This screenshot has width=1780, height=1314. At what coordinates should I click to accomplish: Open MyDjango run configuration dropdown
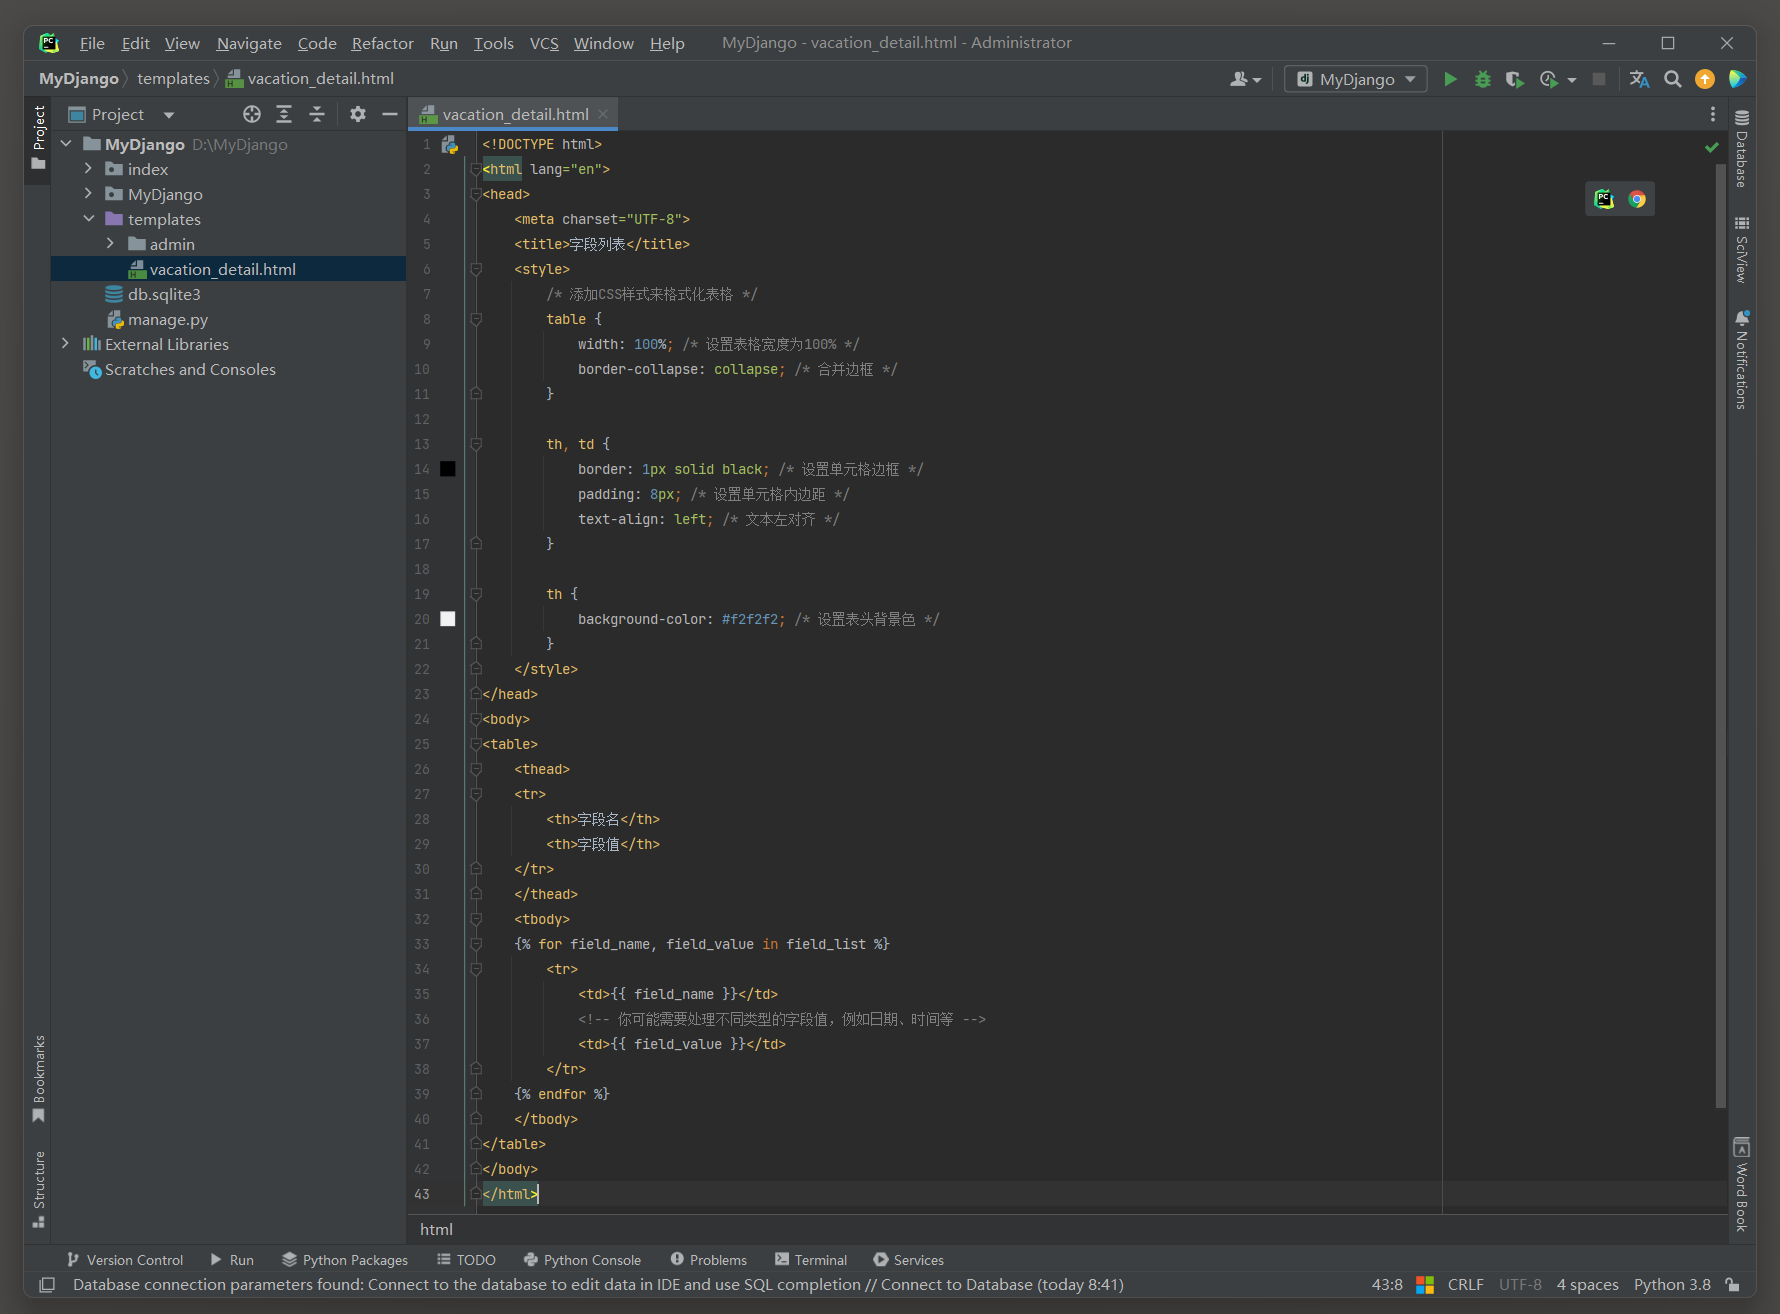coord(1356,79)
